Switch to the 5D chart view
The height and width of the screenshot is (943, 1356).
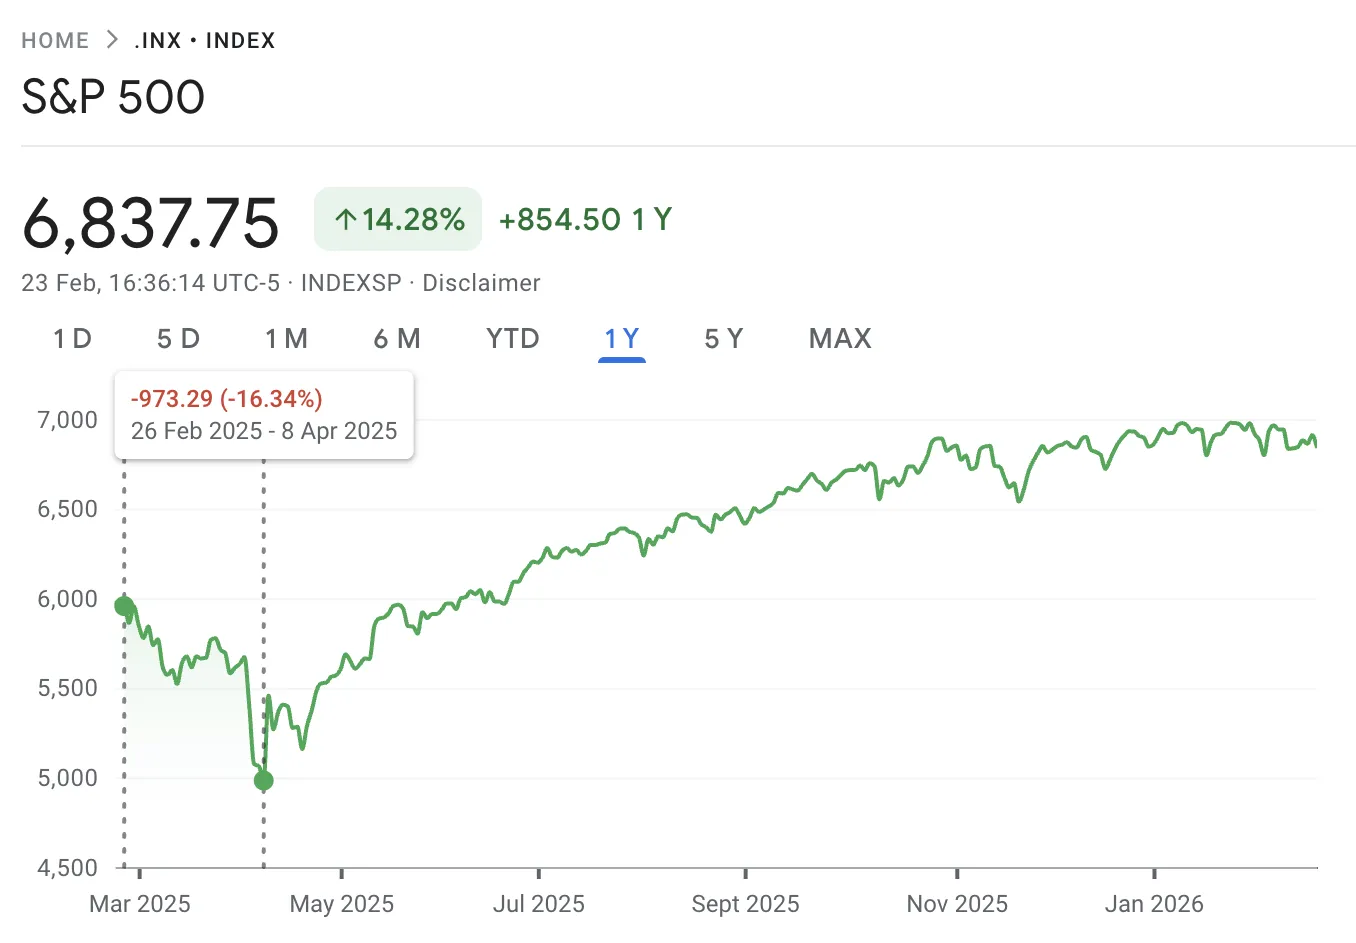tap(178, 339)
